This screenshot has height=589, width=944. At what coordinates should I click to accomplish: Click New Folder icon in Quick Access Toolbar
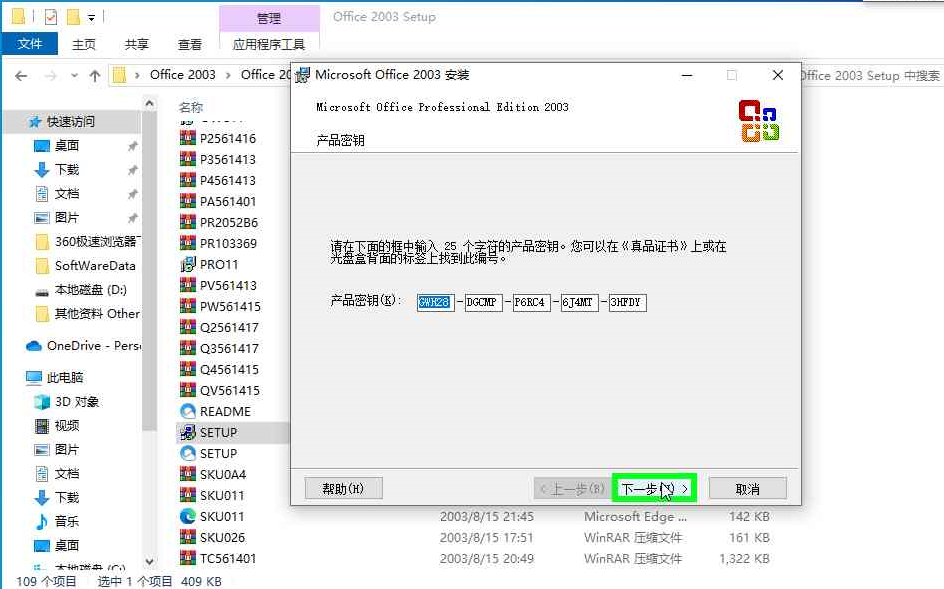click(x=73, y=17)
